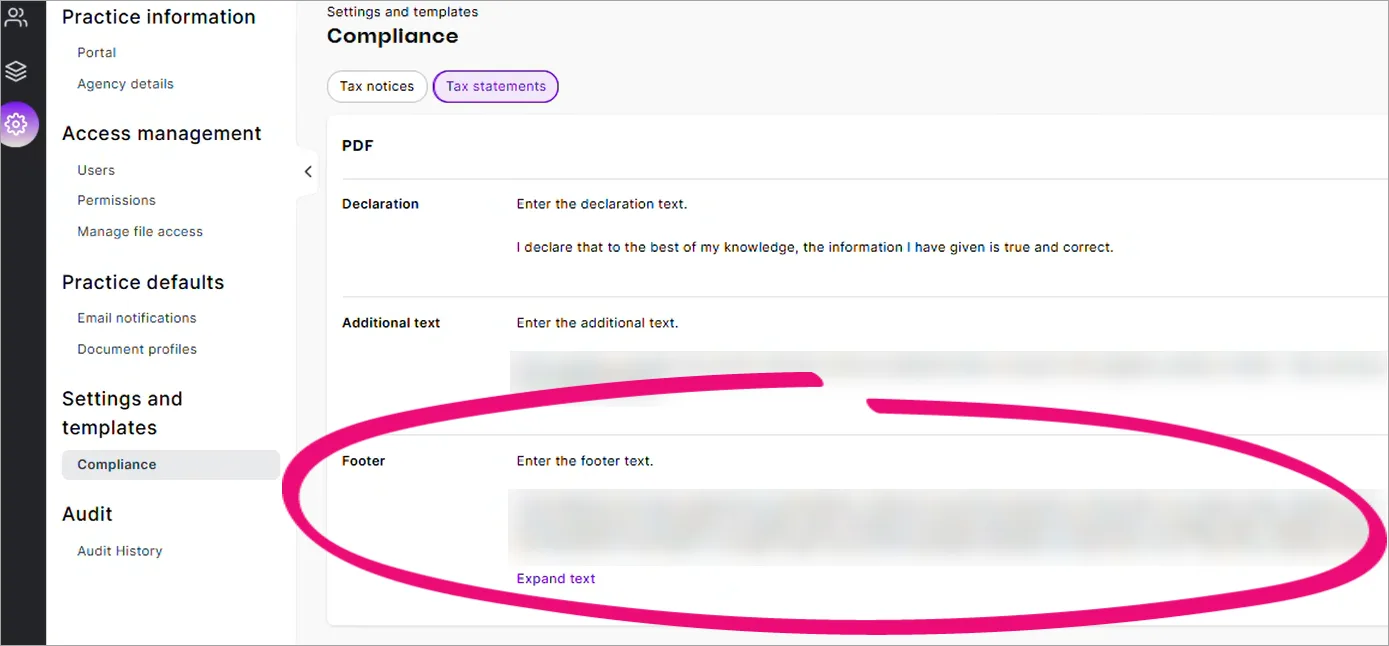Open the Portal settings page
Viewport: 1389px width, 646px height.
96,52
